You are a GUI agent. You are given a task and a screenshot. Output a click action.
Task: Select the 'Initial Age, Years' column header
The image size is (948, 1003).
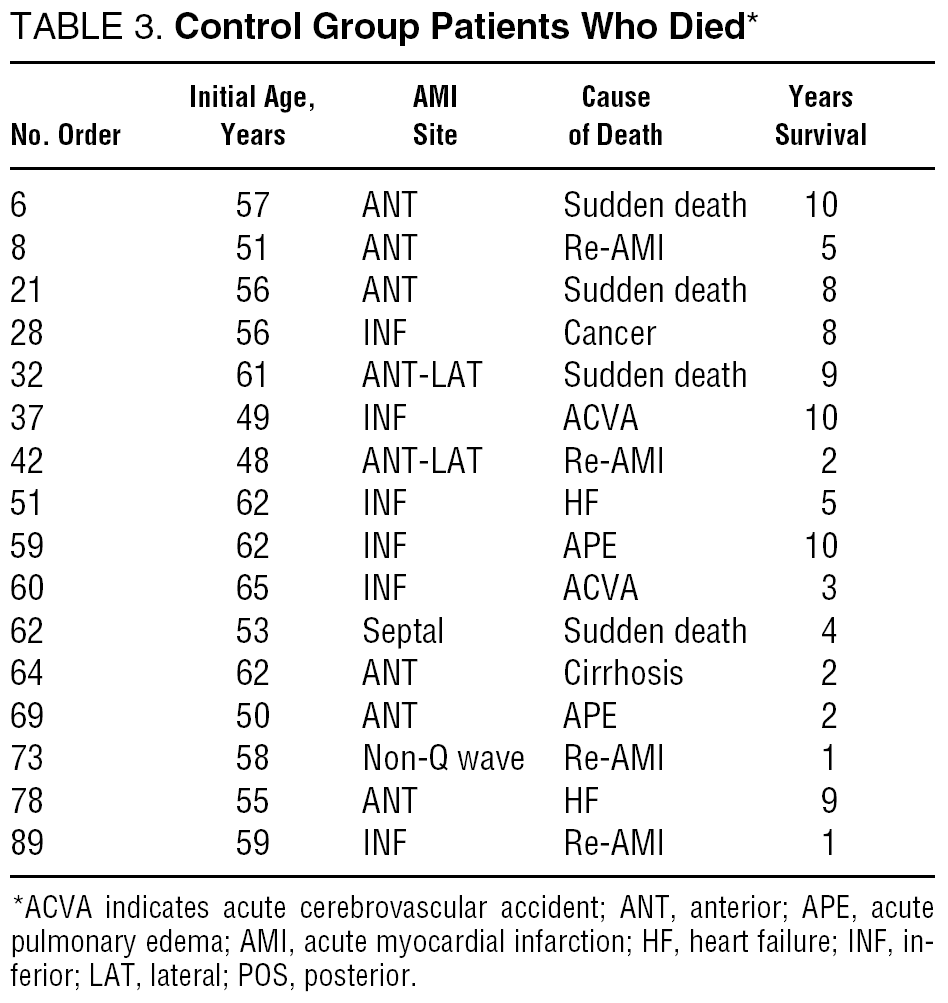click(253, 116)
